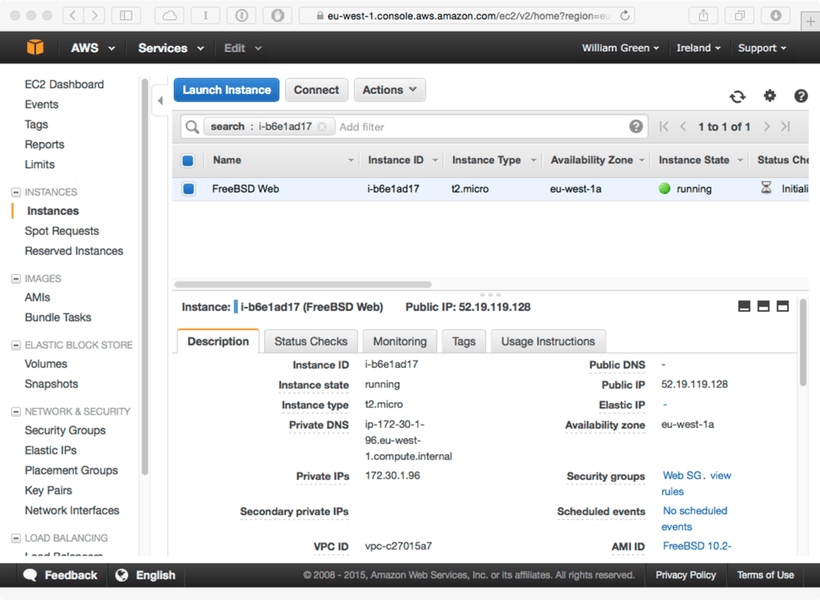Show all tabs in Safari
This screenshot has width=820, height=600.
point(739,16)
